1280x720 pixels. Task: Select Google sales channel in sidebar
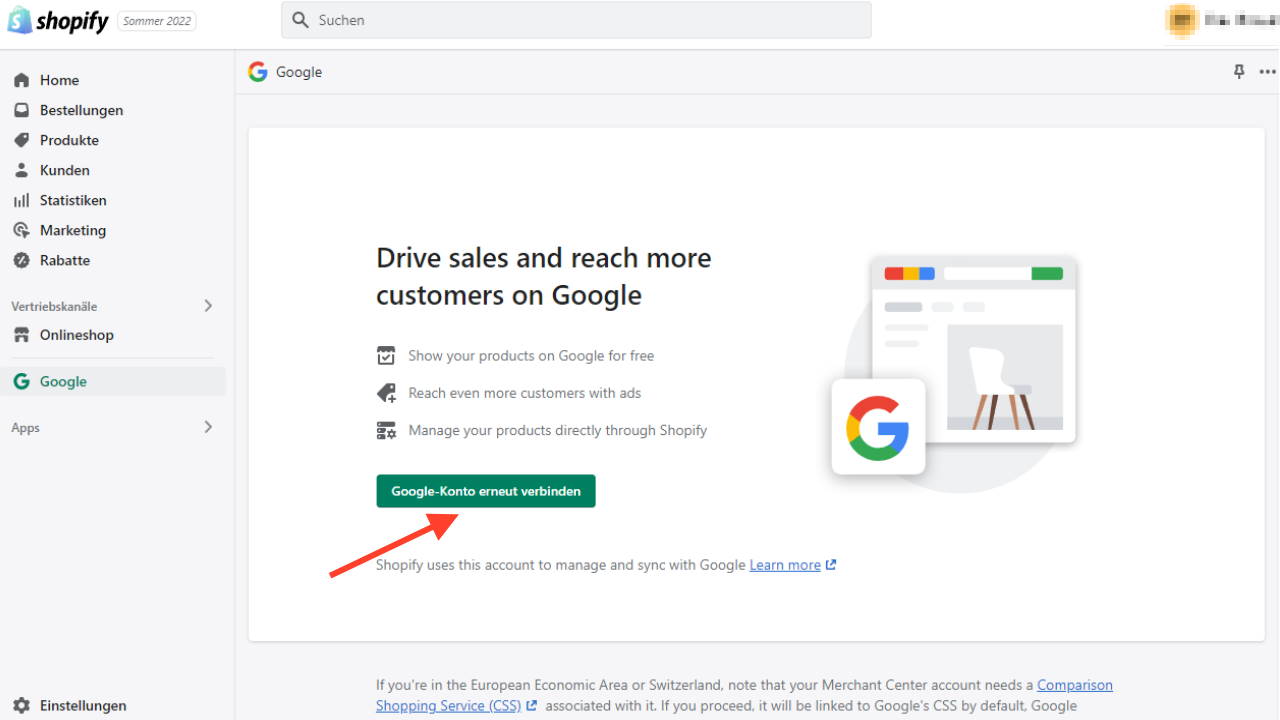(113, 381)
